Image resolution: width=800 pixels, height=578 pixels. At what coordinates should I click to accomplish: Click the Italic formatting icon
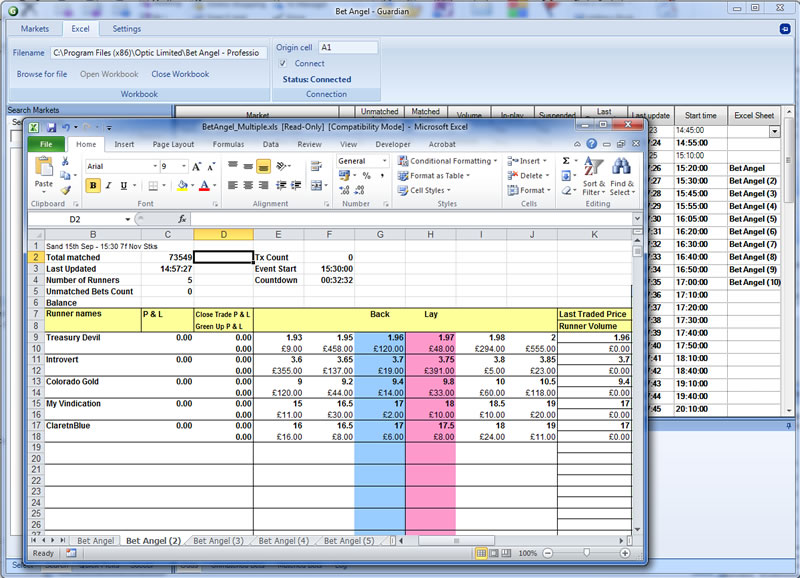(x=109, y=185)
